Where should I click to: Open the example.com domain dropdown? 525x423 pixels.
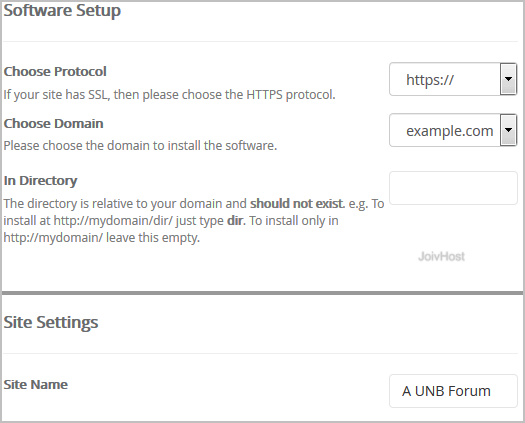pos(453,130)
